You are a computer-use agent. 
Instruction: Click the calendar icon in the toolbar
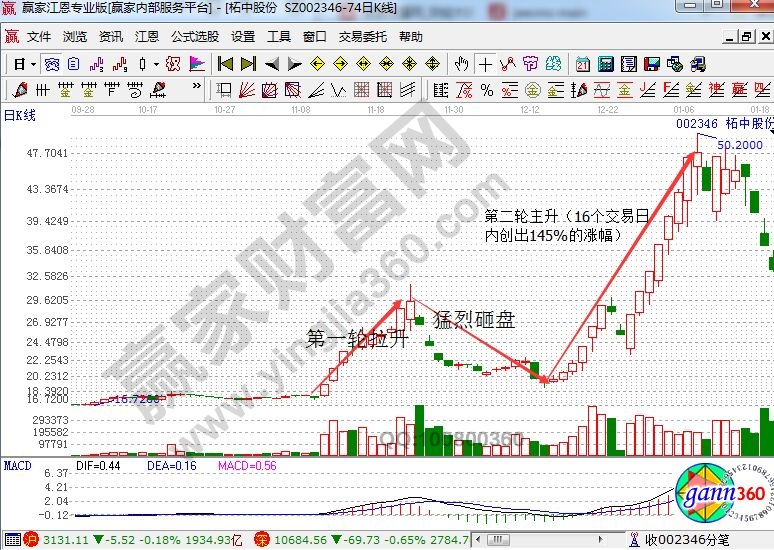tap(583, 64)
